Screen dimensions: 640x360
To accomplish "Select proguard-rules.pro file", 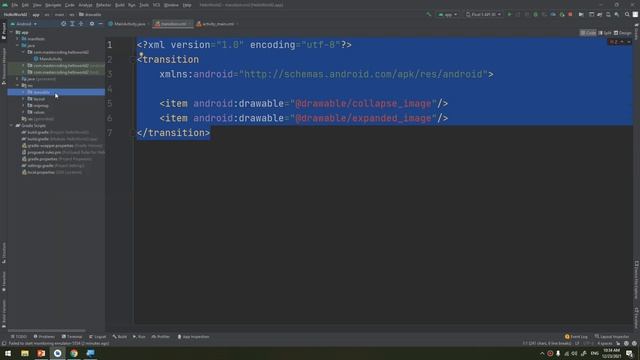I will tap(44, 152).
